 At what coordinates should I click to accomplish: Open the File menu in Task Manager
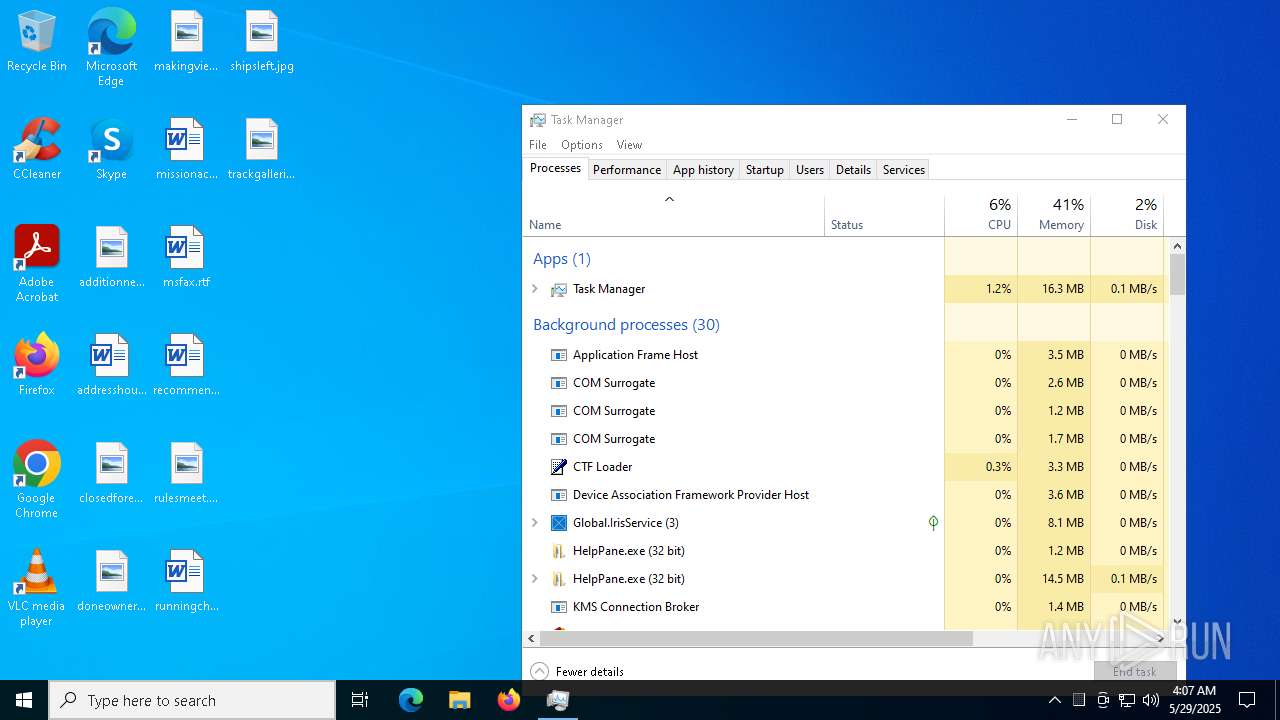tap(538, 145)
